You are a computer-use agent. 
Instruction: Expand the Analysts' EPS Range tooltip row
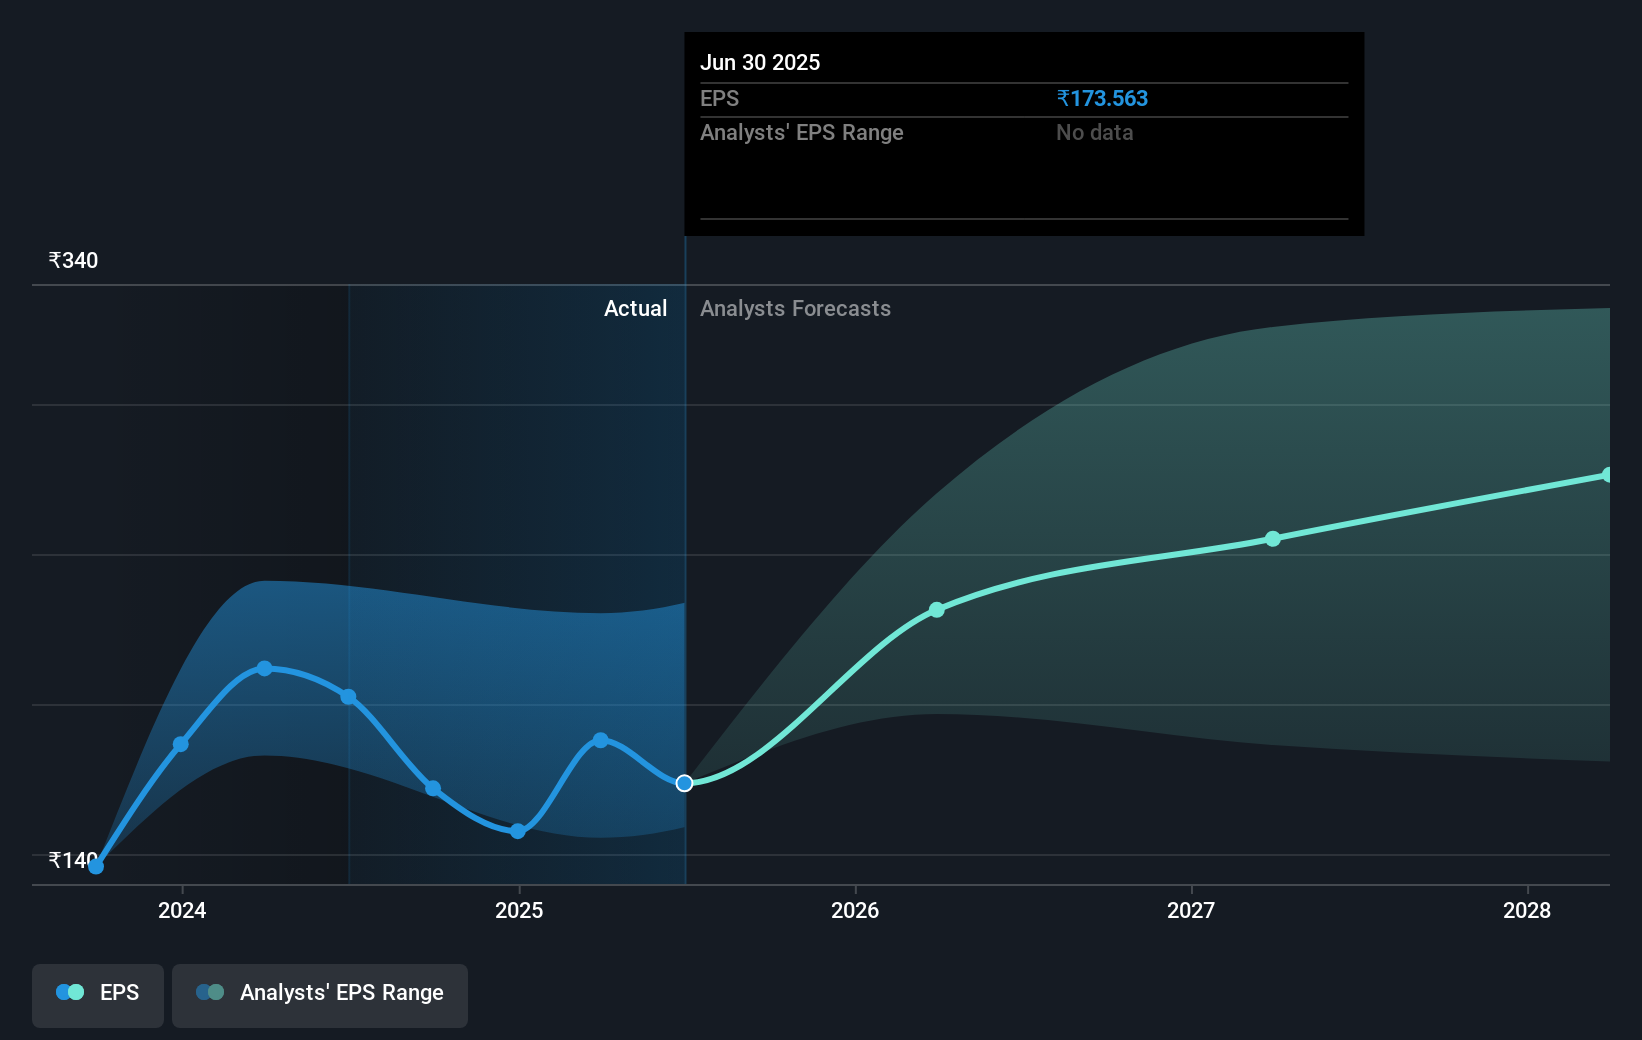click(x=802, y=132)
